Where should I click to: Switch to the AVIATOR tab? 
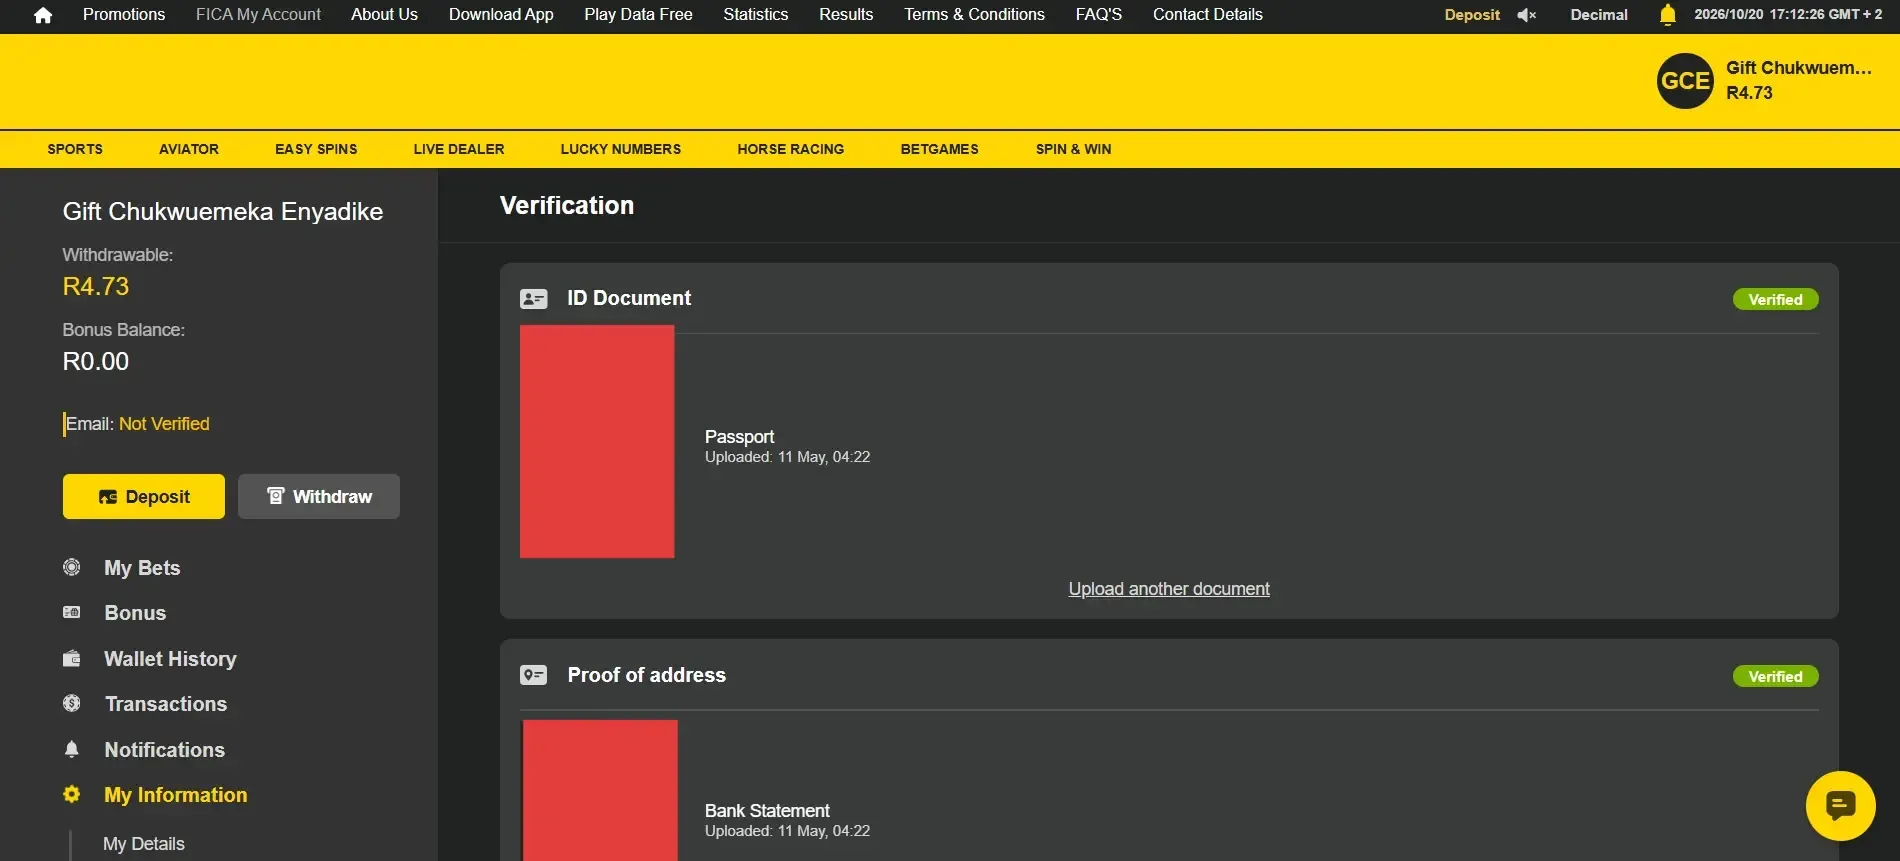coord(189,149)
